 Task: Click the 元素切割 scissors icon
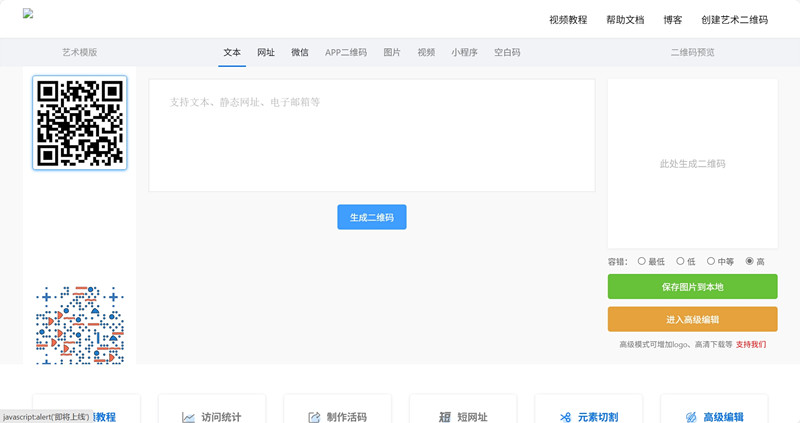[x=565, y=417]
